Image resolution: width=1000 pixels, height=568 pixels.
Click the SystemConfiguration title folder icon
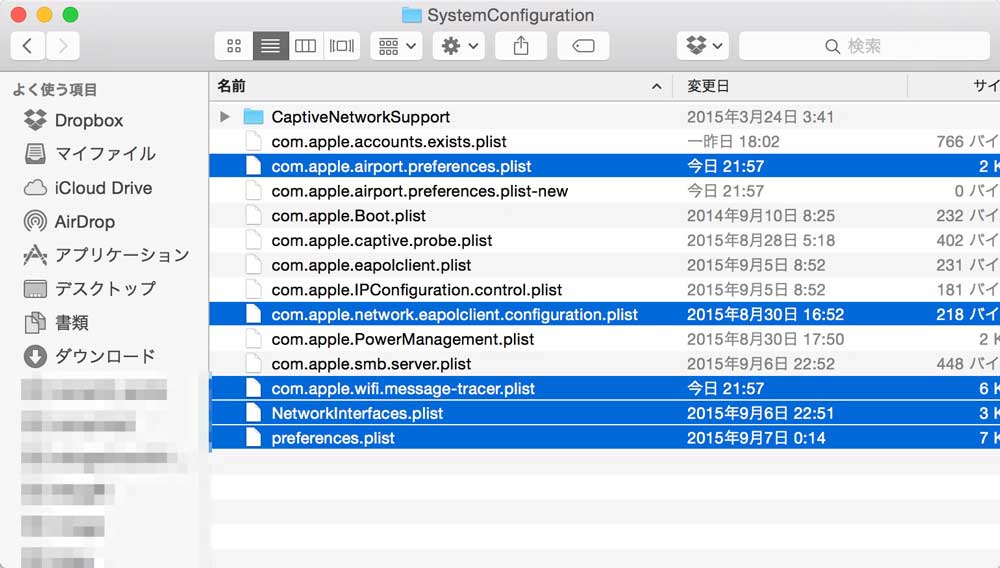click(411, 15)
